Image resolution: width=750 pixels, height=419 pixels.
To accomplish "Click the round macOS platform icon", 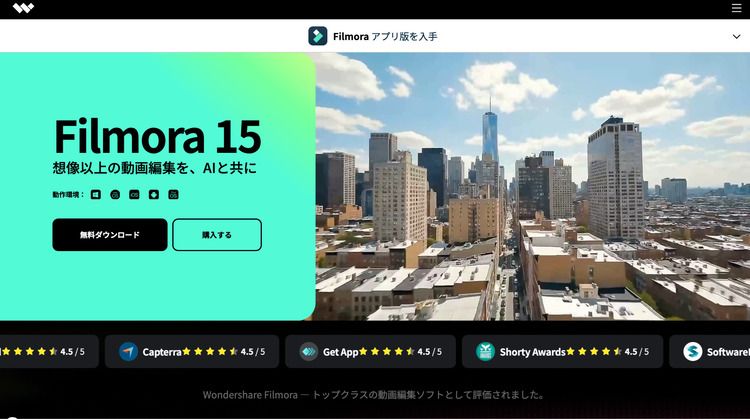I will point(115,195).
